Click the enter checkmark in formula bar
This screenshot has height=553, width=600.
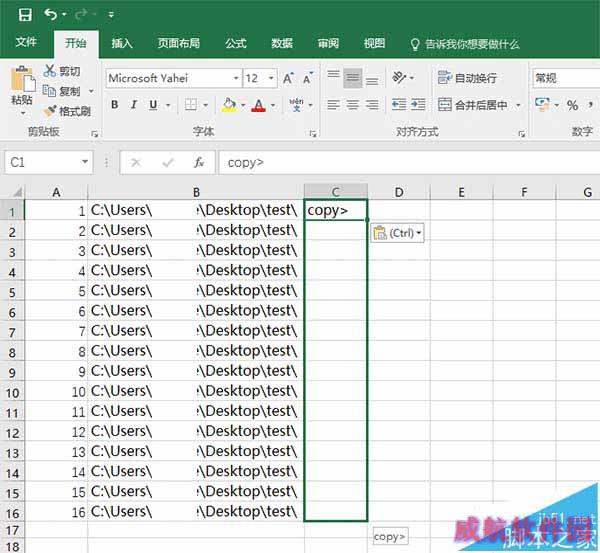click(x=168, y=163)
